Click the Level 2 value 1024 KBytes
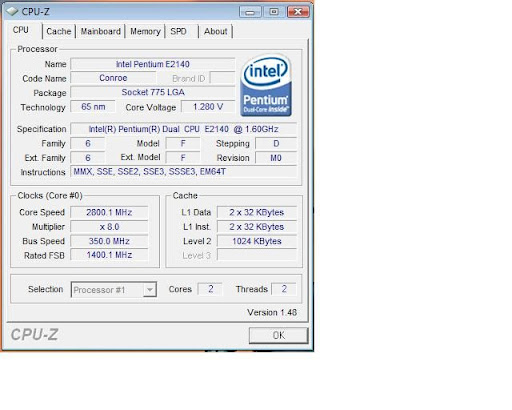512x410 pixels. click(257, 241)
